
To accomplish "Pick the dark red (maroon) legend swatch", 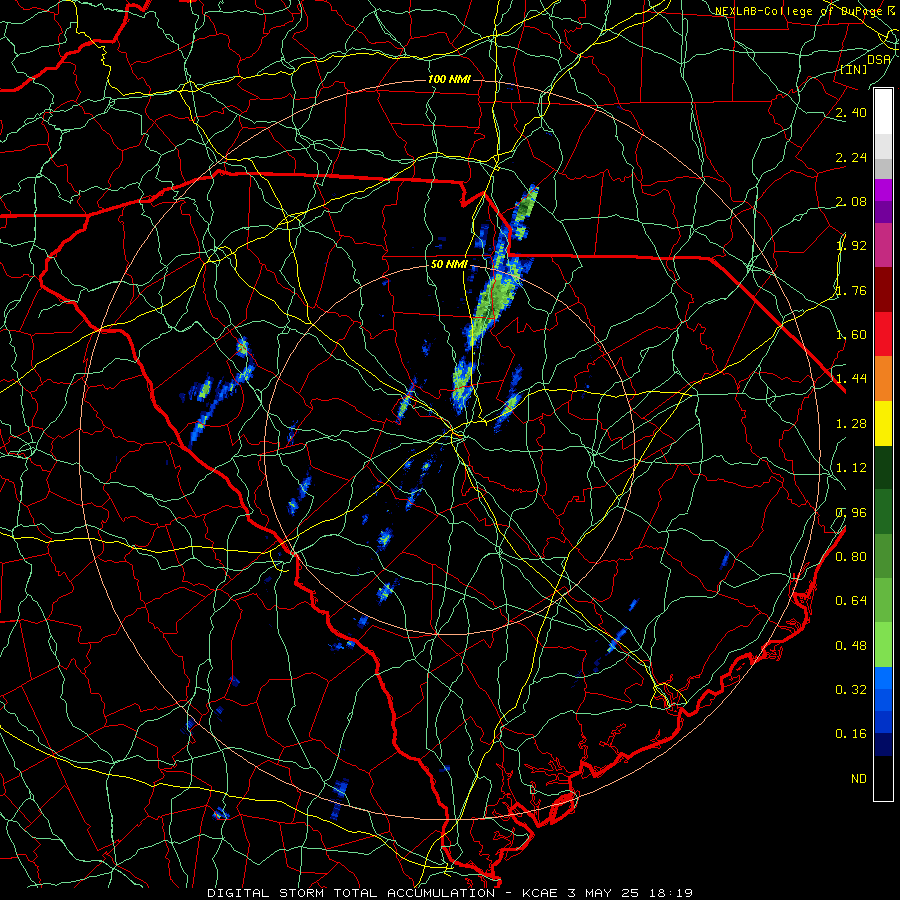I will (x=883, y=290).
